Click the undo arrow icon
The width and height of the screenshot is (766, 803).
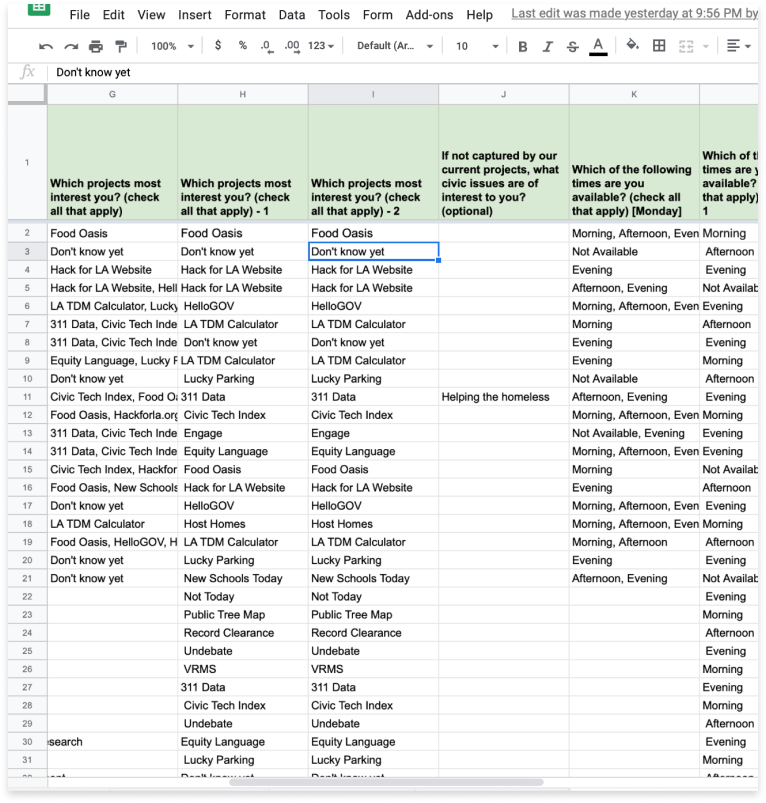[x=46, y=47]
